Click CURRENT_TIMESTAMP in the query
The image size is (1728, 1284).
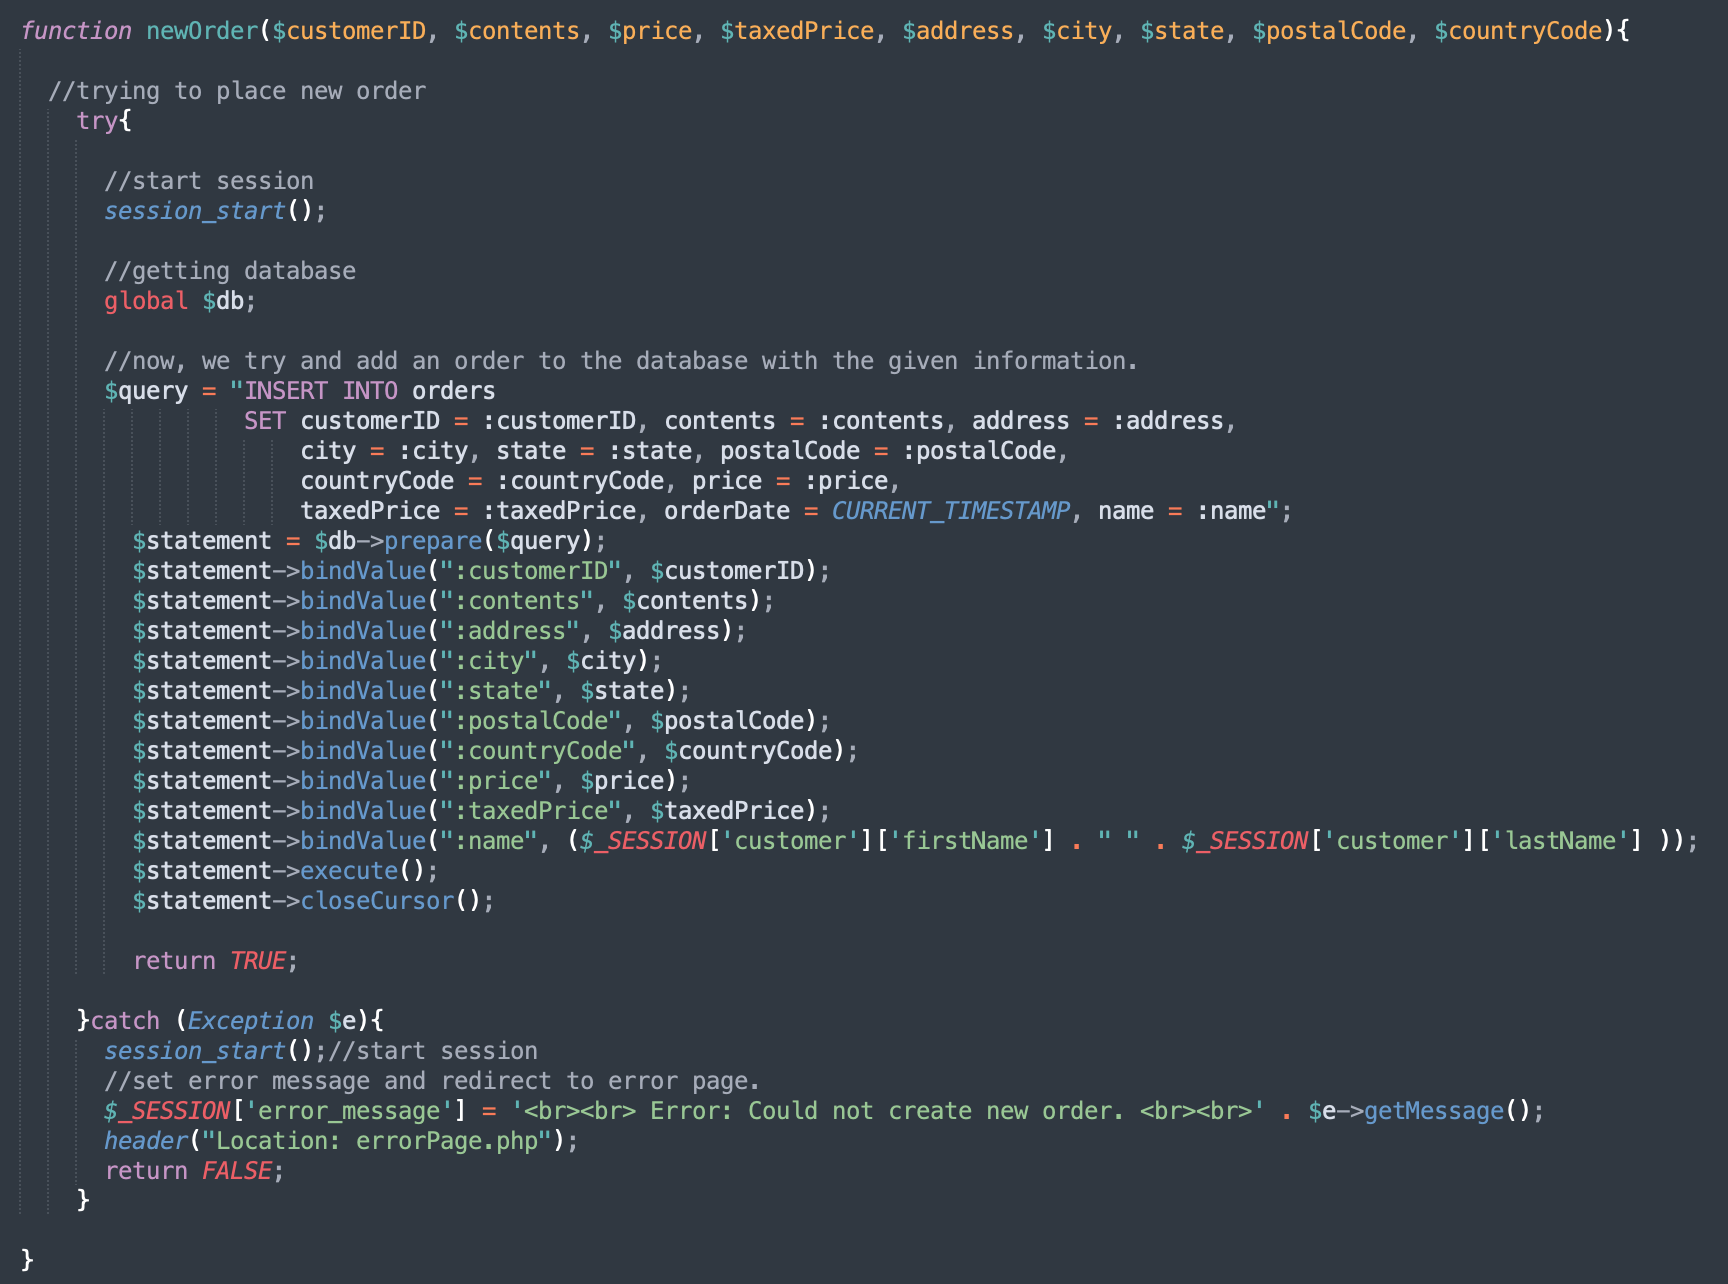coord(951,511)
